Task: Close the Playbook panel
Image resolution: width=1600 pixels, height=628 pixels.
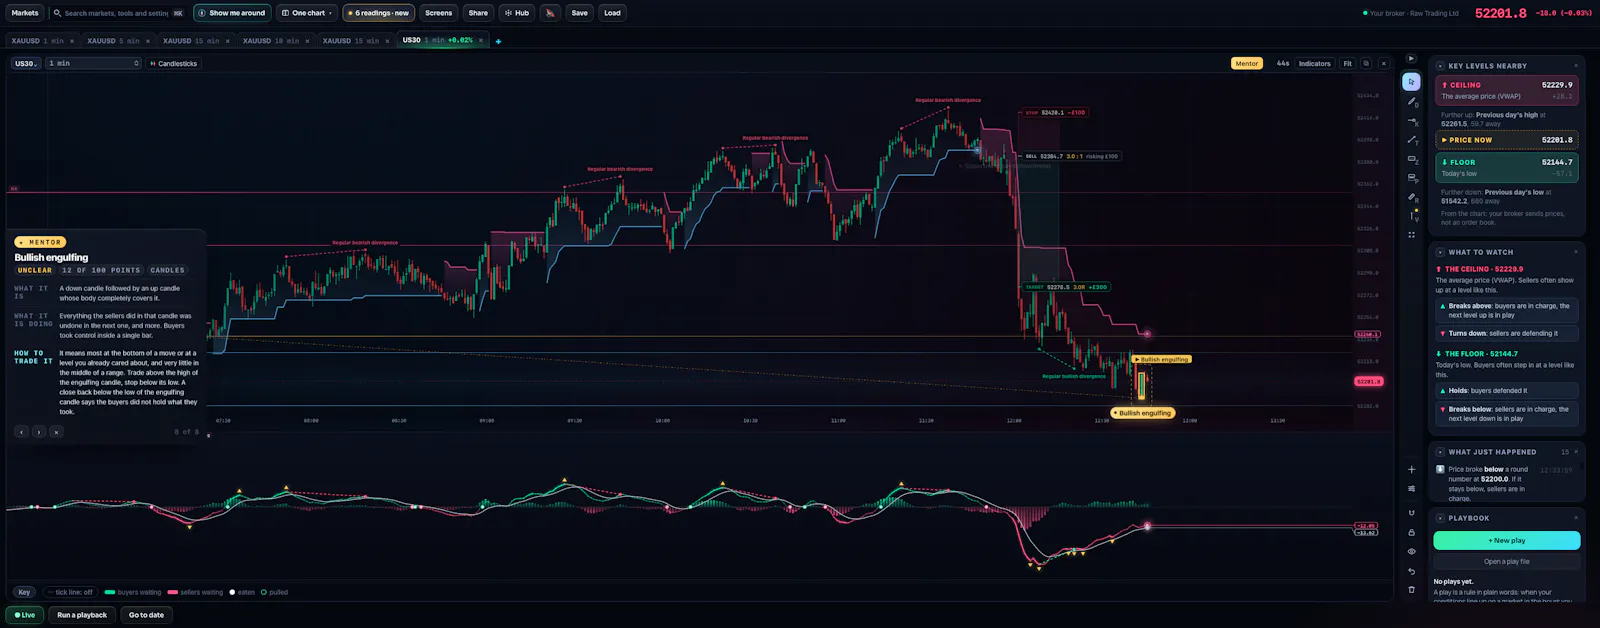Action: 1575,518
